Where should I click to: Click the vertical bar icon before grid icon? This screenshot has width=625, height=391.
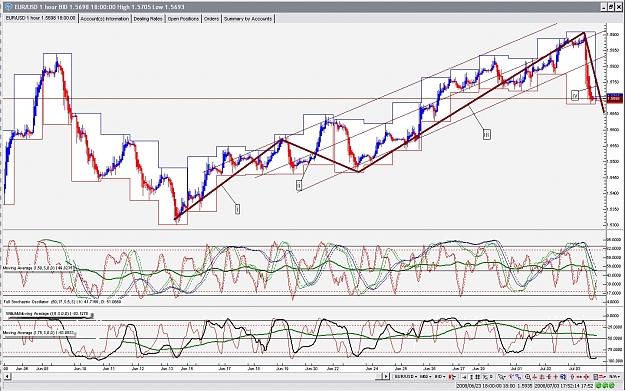(x=471, y=377)
